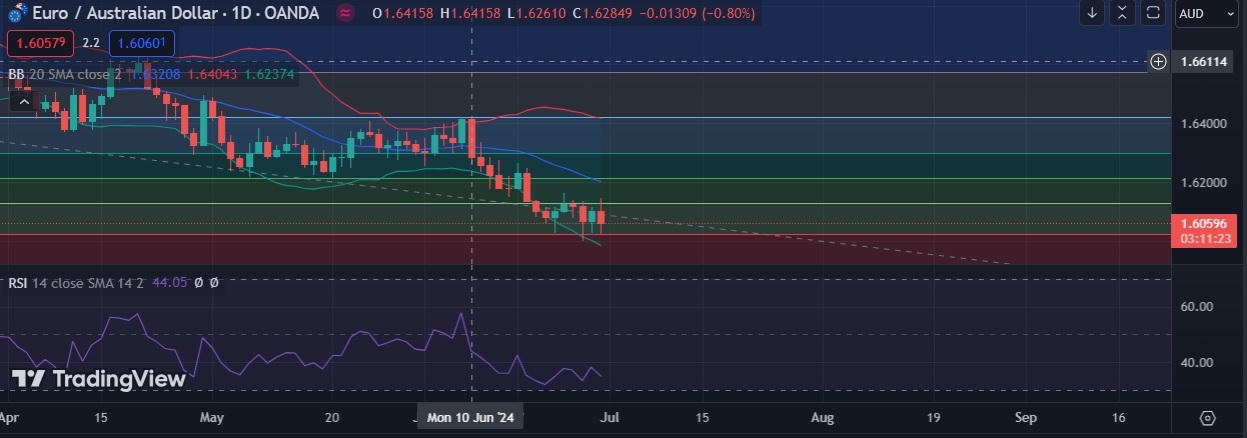The width and height of the screenshot is (1247, 438).
Task: Click the countdown timer 03:11:23
Action: click(1204, 240)
